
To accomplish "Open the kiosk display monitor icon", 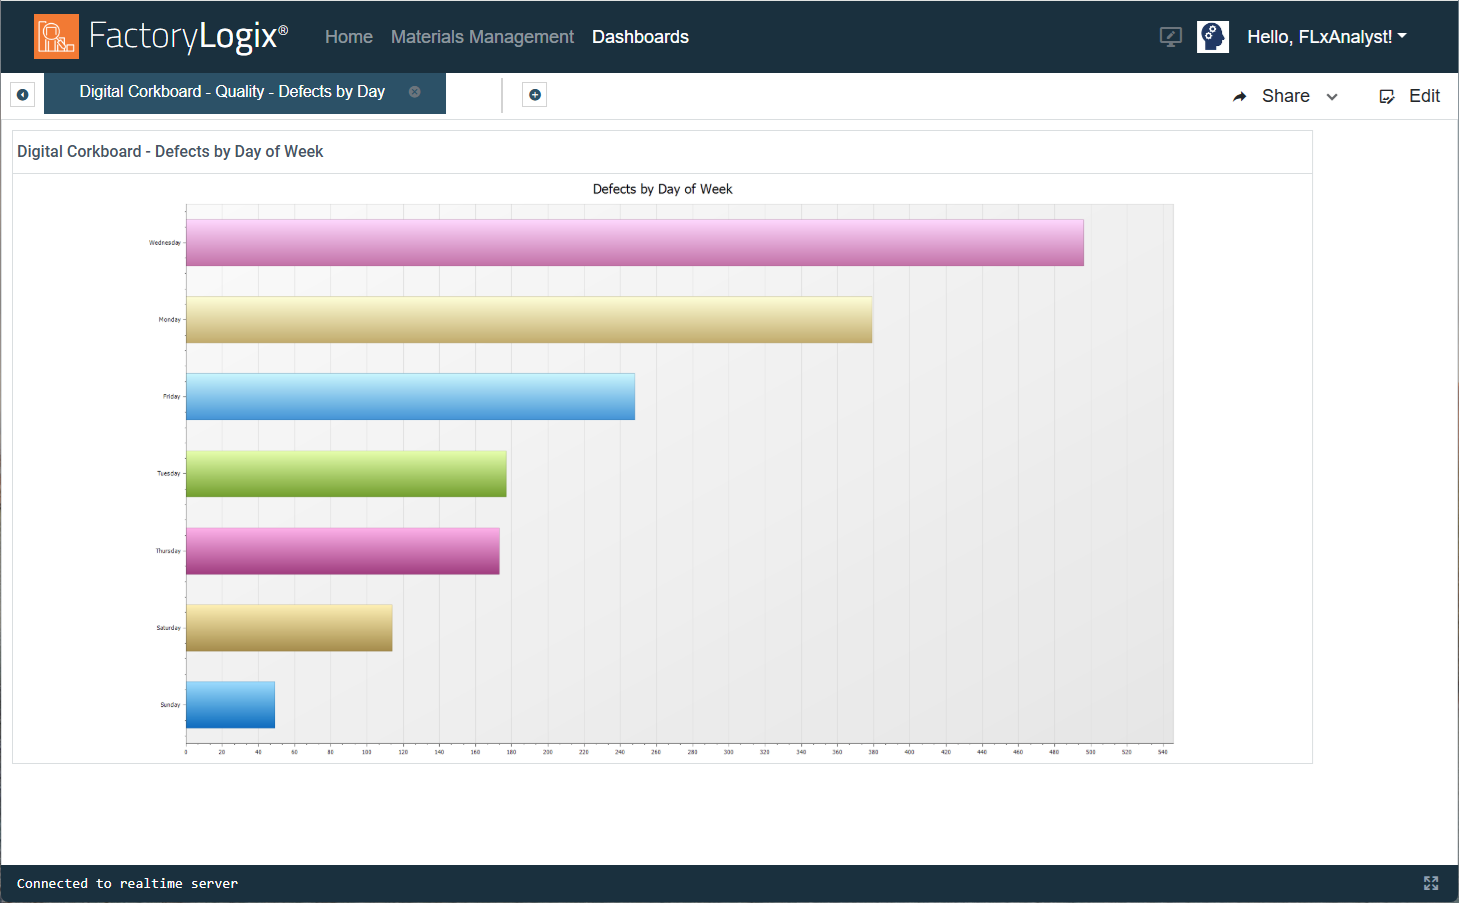I will click(x=1170, y=36).
